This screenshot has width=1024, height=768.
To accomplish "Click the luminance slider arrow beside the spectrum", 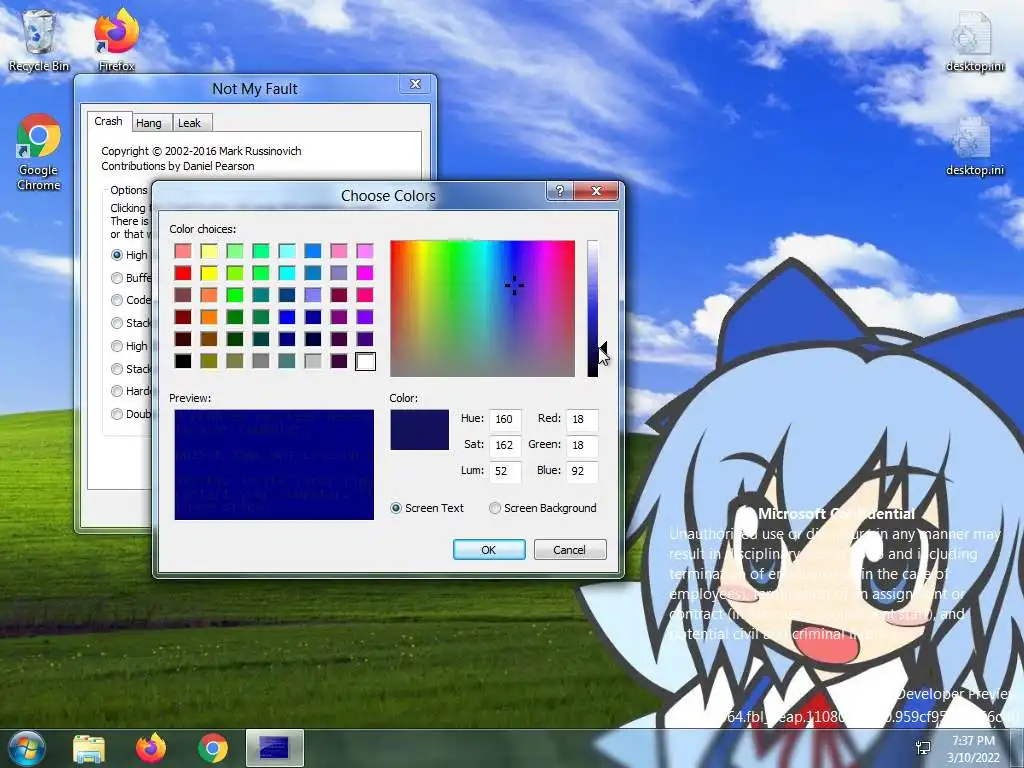I will tap(603, 348).
